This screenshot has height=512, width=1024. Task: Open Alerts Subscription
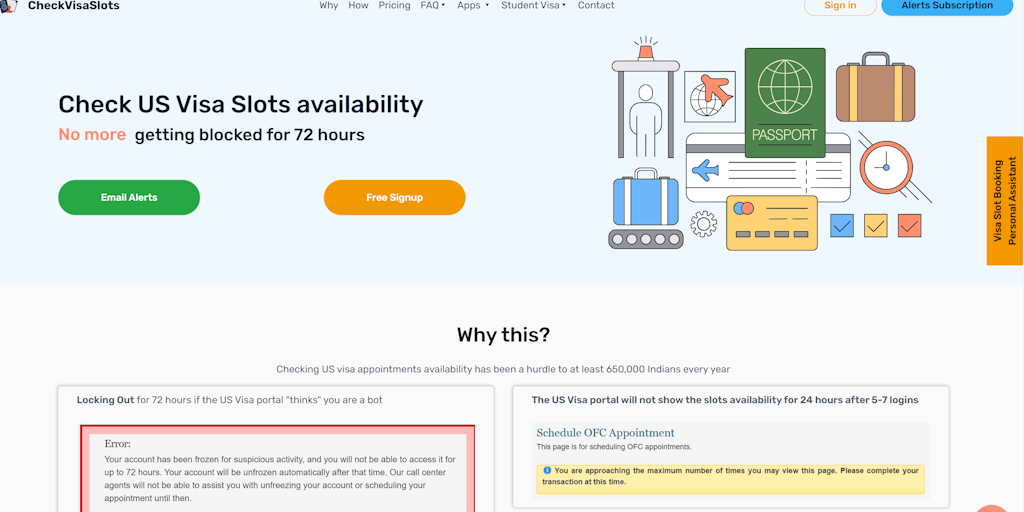(947, 6)
